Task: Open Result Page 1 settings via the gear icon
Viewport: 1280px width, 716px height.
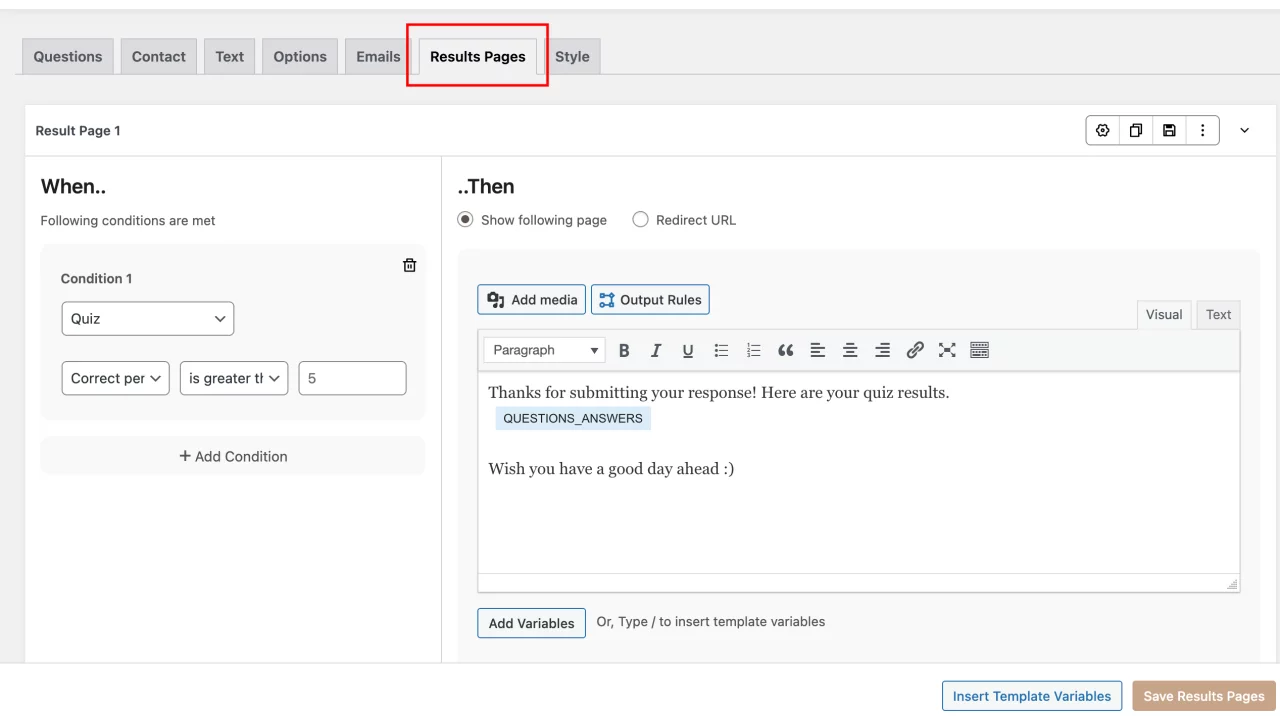Action: [1102, 130]
